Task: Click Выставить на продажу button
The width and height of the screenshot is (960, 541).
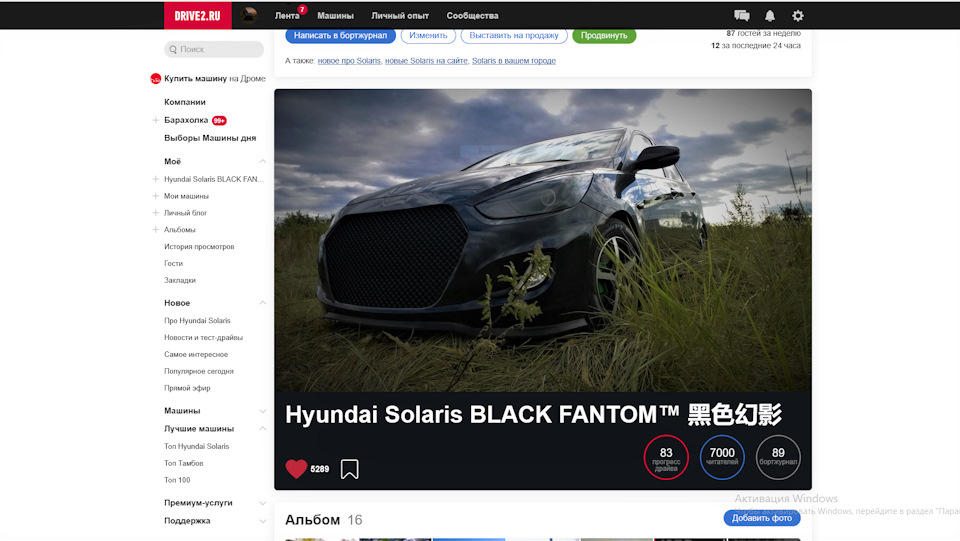Action: (514, 35)
